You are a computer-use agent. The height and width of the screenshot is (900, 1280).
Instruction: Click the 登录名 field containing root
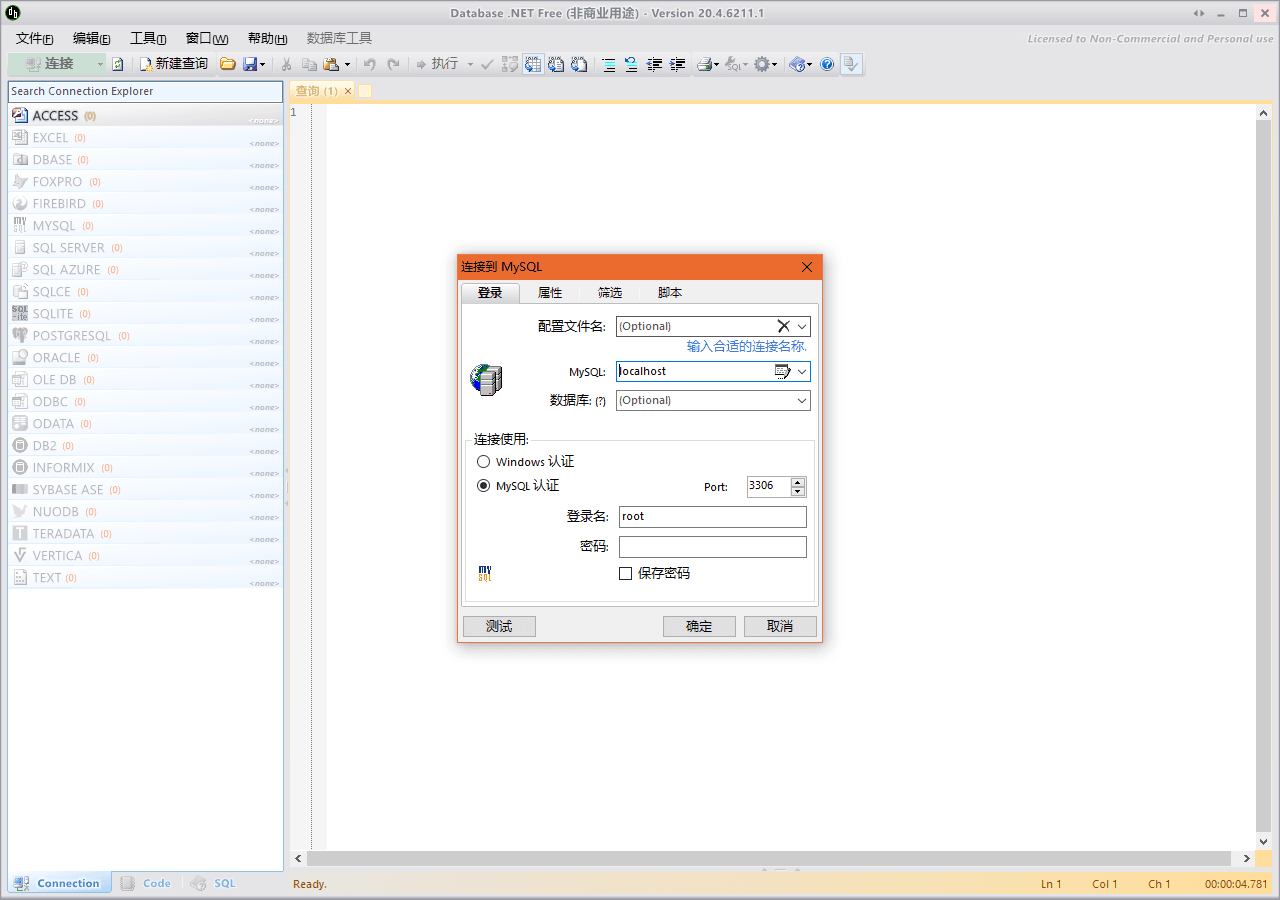pyautogui.click(x=713, y=517)
